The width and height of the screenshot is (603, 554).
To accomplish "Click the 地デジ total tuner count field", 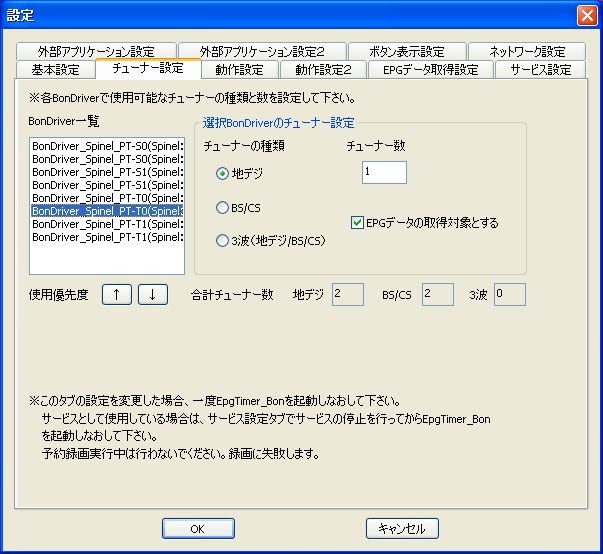I will pyautogui.click(x=348, y=294).
